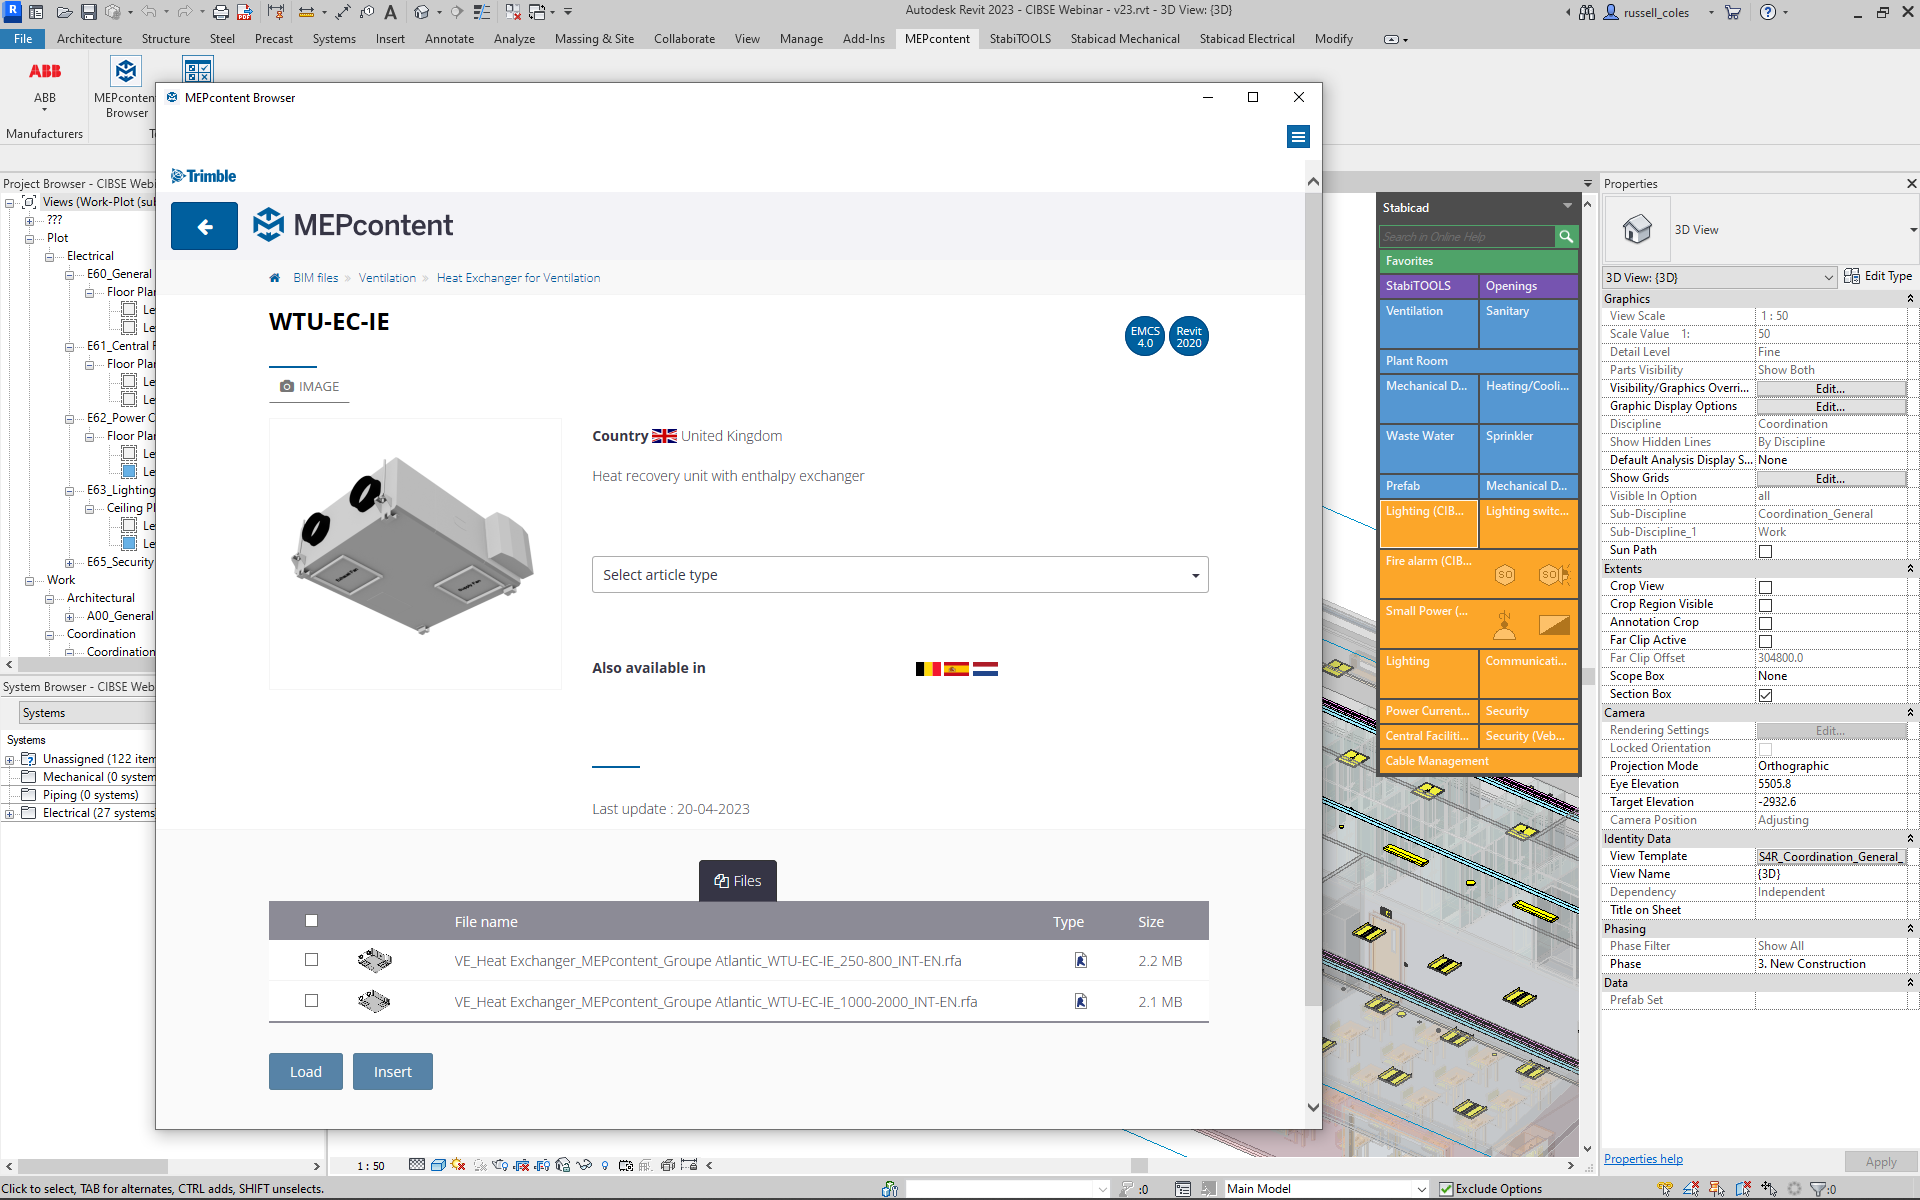This screenshot has width=1920, height=1200.
Task: Collapse the Plot node in Project Browser
Action: [x=29, y=239]
